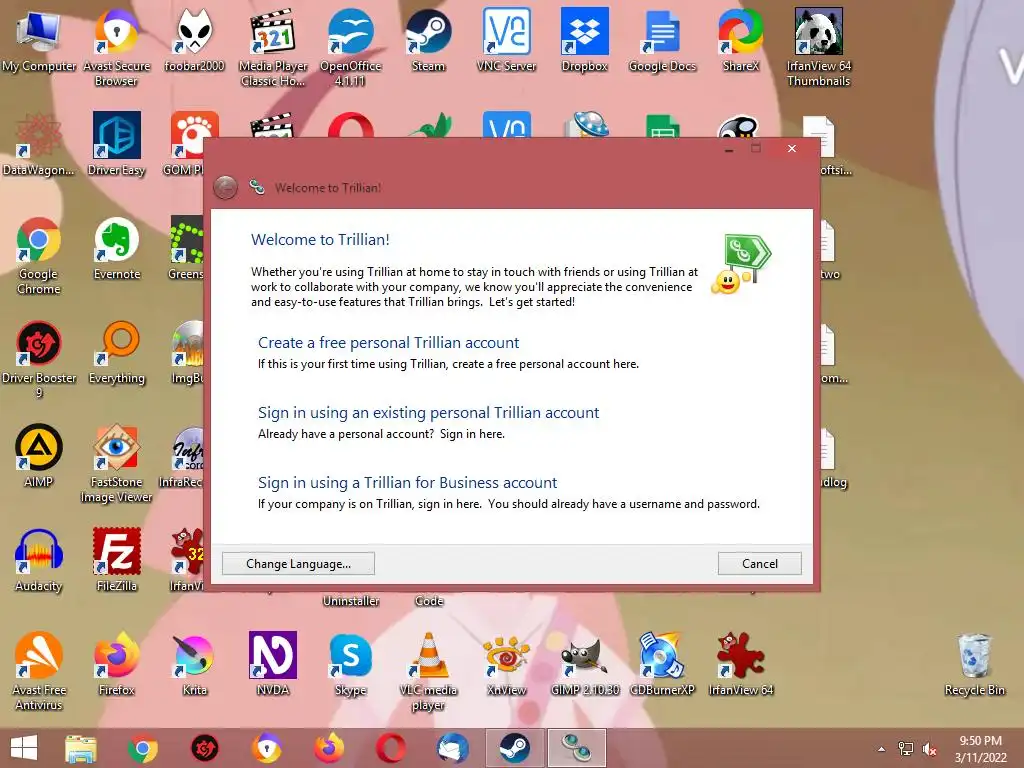Select the Everything search desktop icon

(116, 353)
